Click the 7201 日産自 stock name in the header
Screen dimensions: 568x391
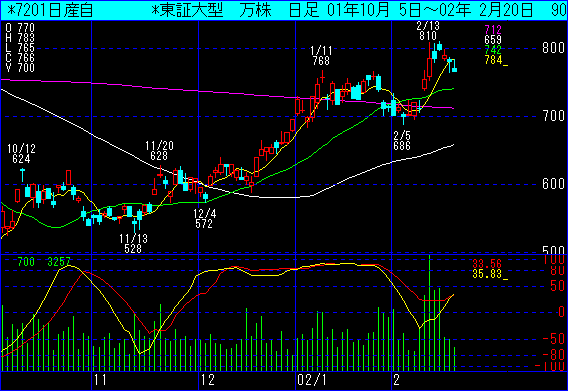[x=50, y=10]
